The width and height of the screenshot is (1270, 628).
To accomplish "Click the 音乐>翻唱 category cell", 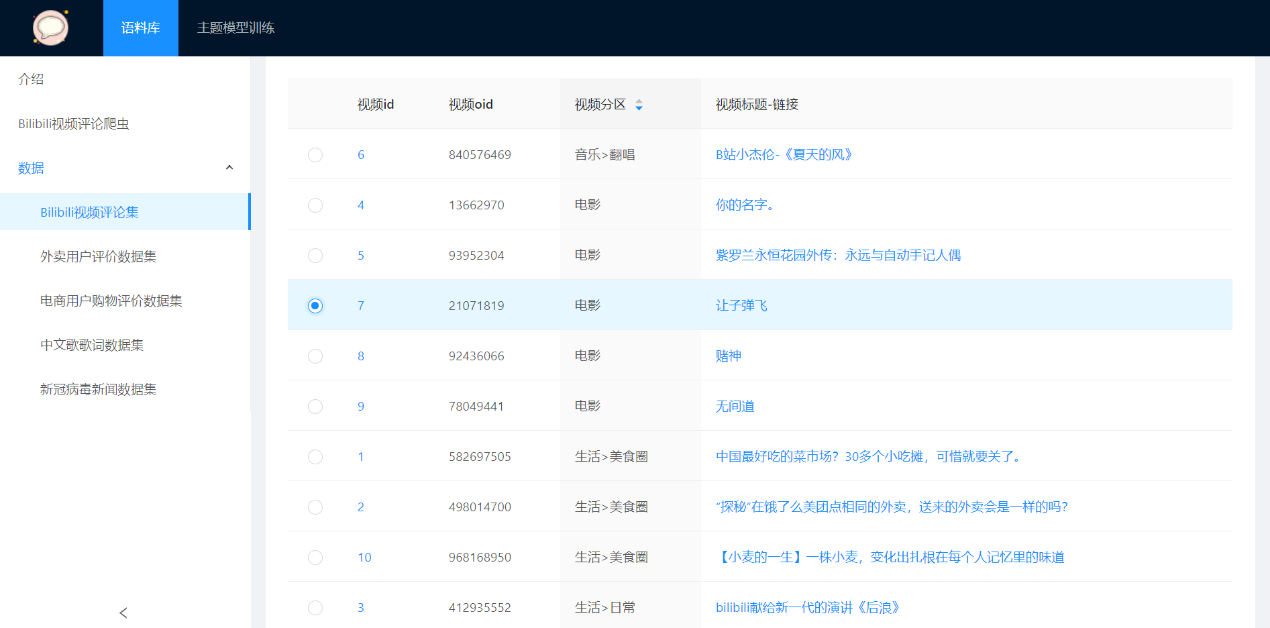I will point(605,155).
